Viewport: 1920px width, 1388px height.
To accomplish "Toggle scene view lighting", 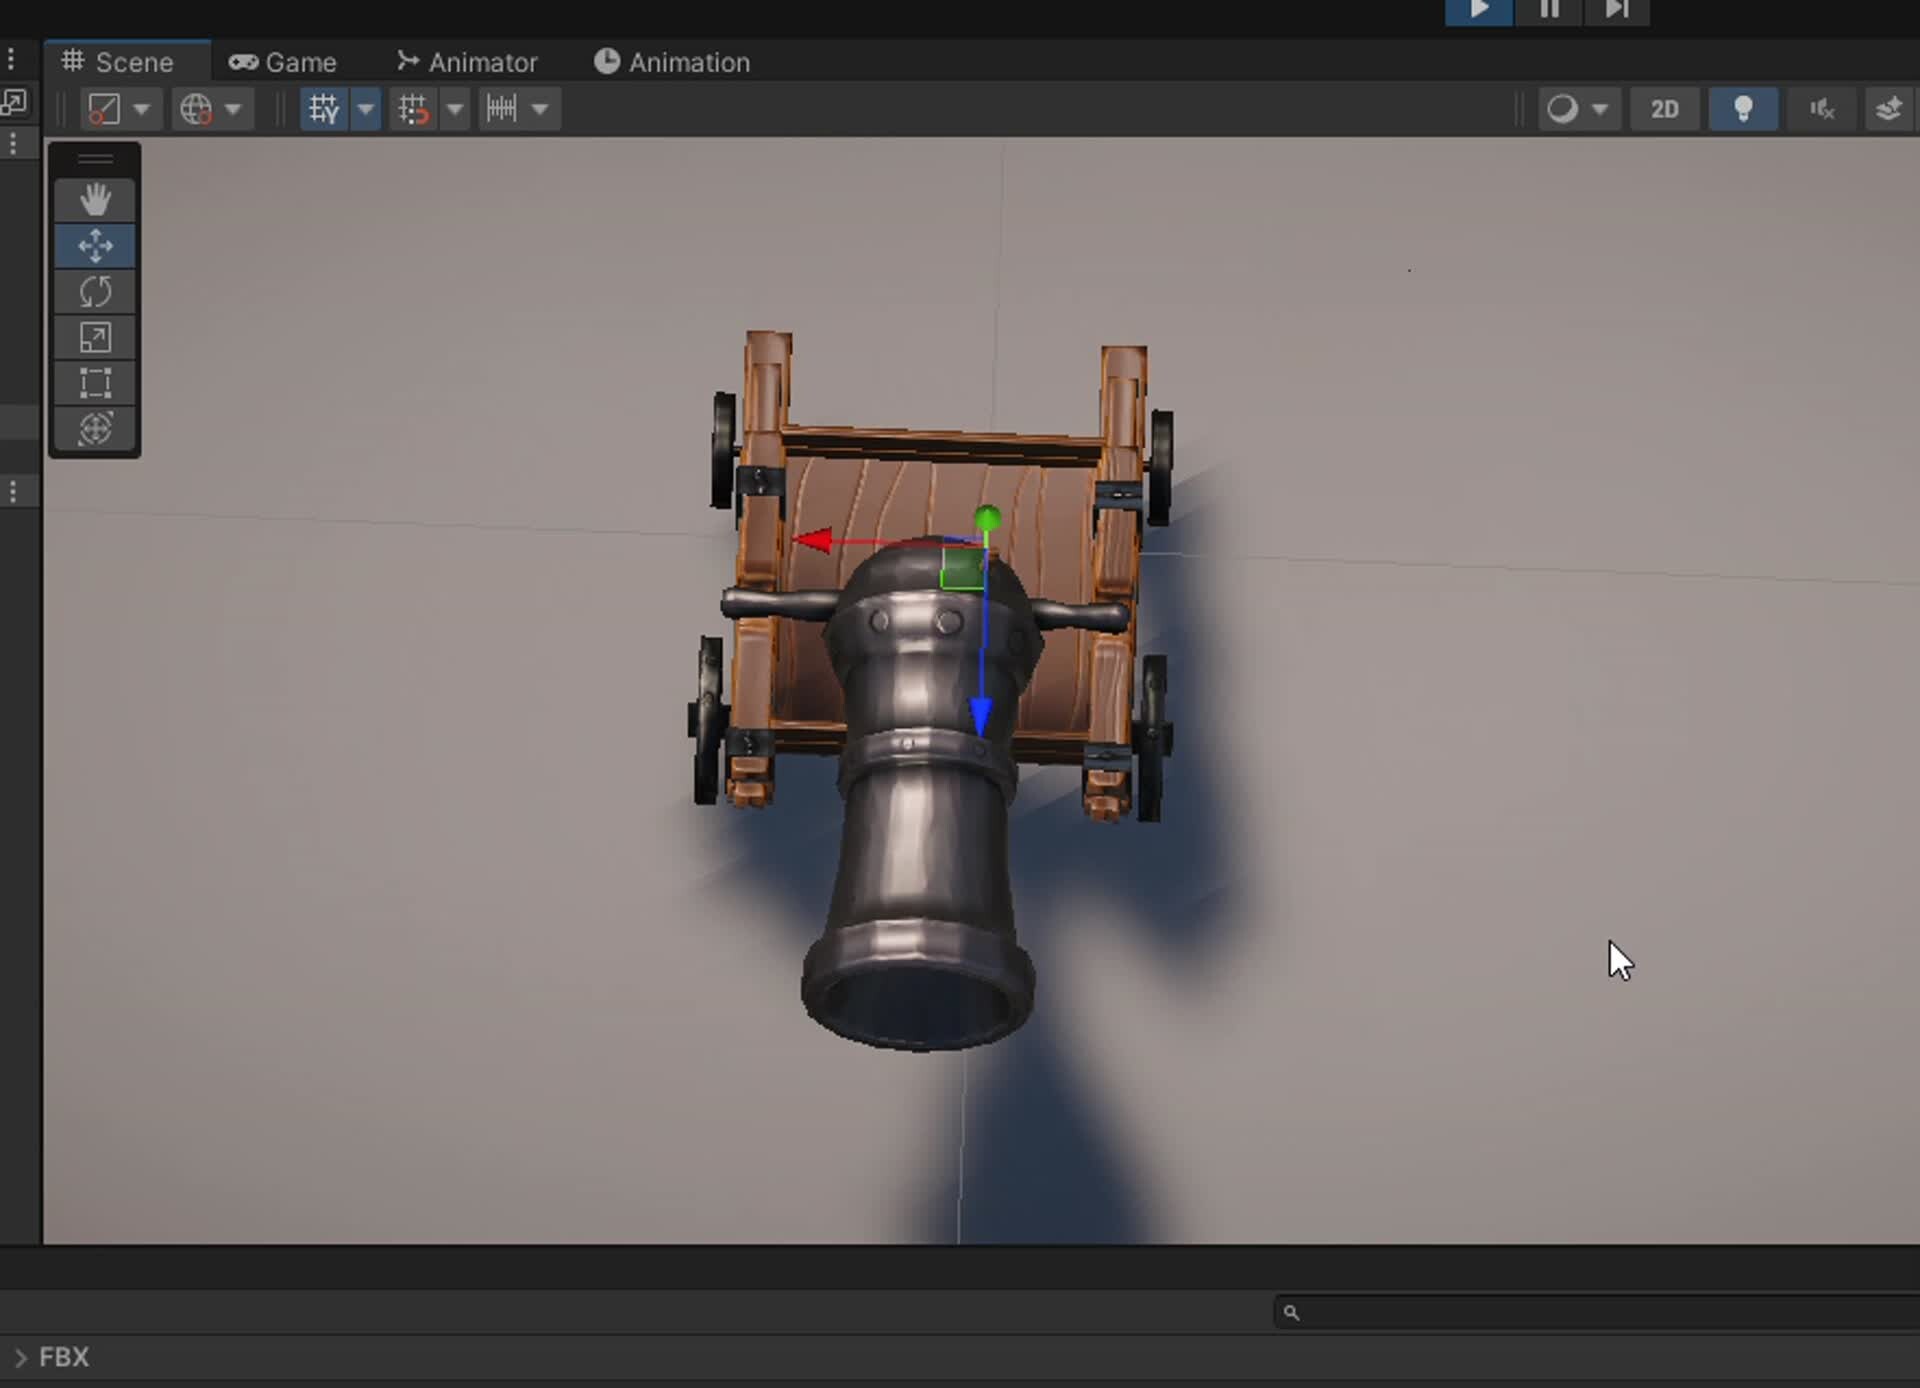I will 1744,108.
